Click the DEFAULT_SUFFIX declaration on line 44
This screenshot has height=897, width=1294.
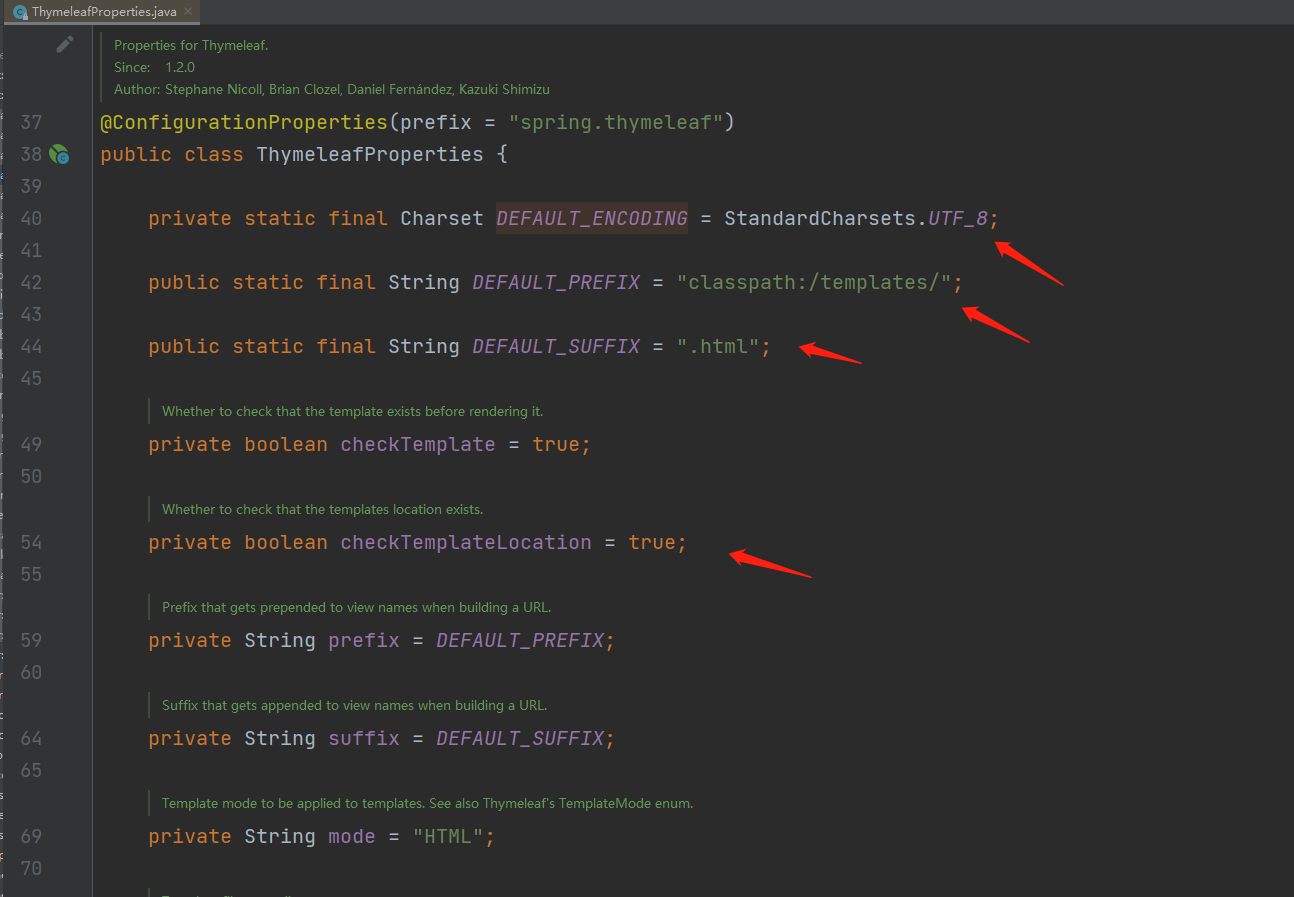pos(556,346)
